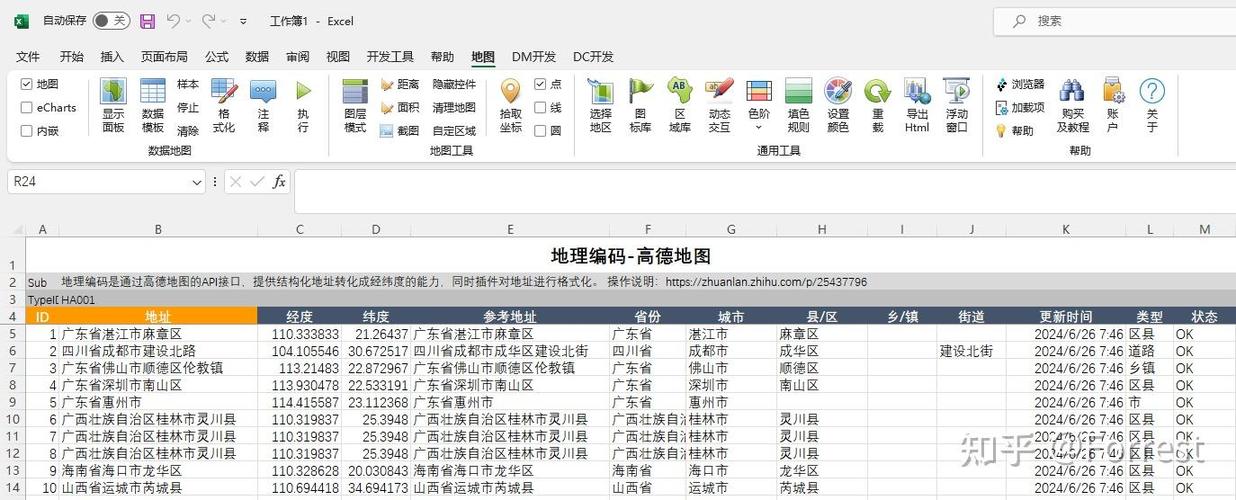Select row header 9
Screen dimensions: 1236x500
tap(13, 402)
